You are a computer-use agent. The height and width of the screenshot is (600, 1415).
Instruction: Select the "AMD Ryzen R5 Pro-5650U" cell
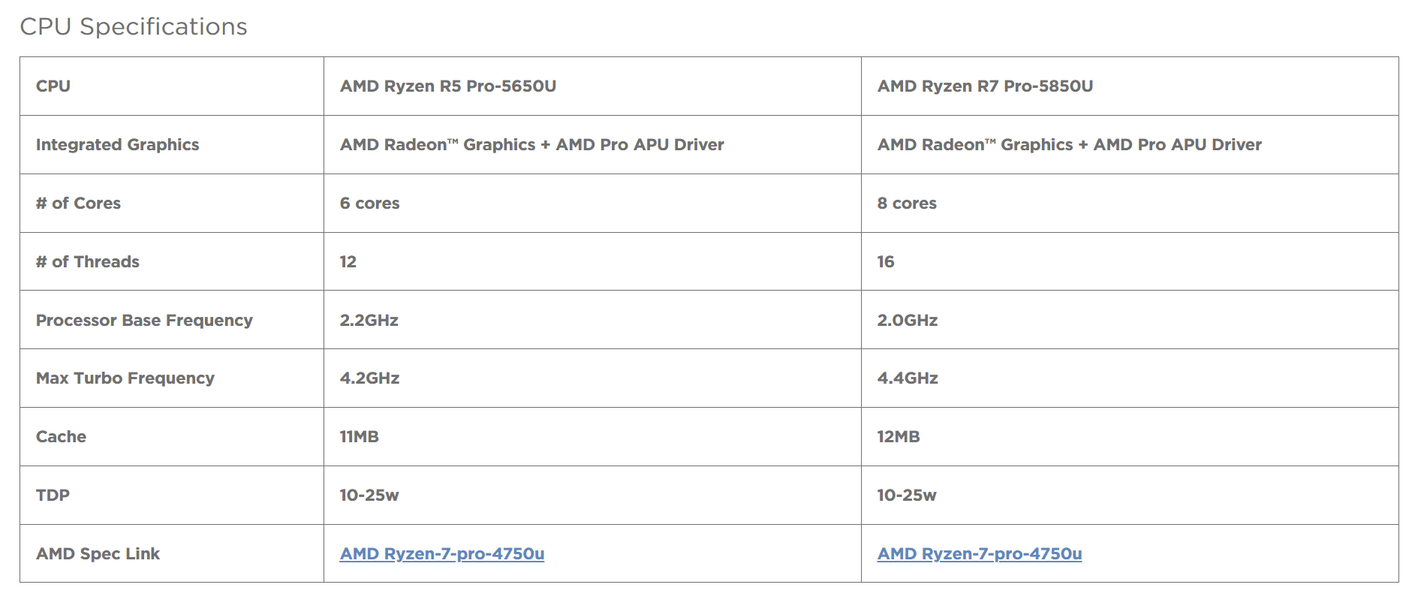[448, 86]
